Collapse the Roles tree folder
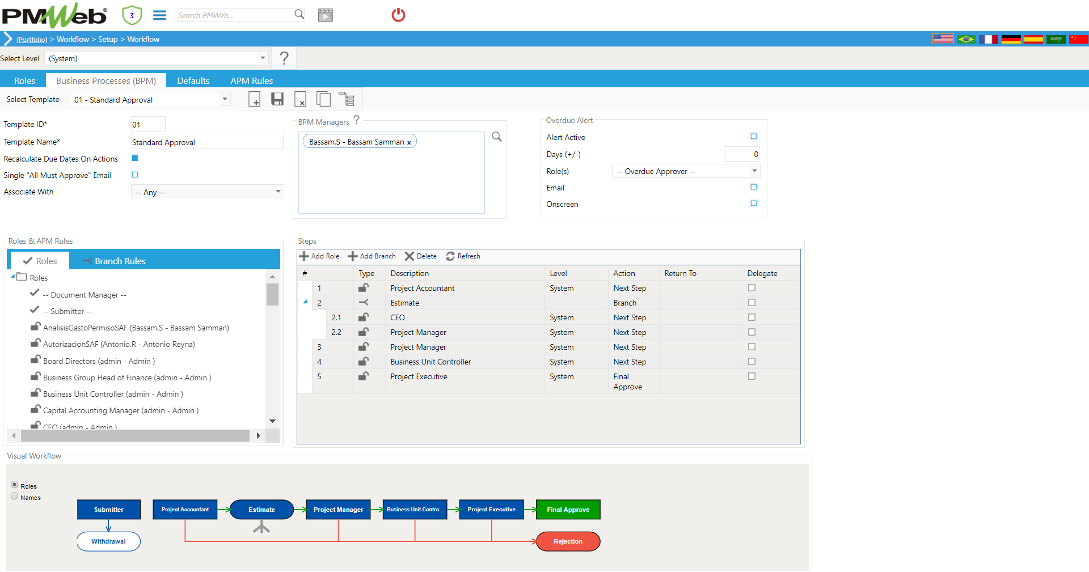1089x572 pixels. pos(13,276)
